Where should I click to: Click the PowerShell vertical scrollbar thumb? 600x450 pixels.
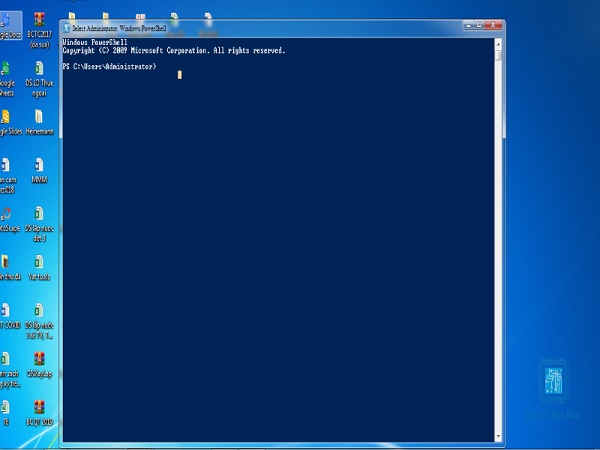[x=498, y=55]
